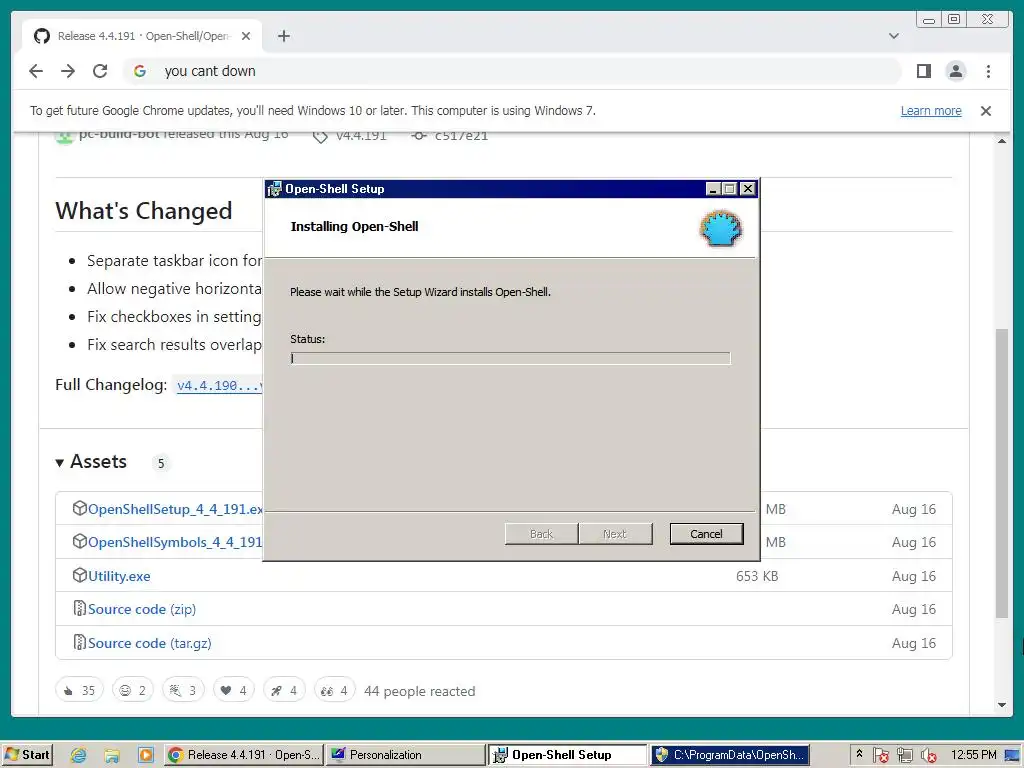
Task: Open a new Chrome tab
Action: click(283, 36)
